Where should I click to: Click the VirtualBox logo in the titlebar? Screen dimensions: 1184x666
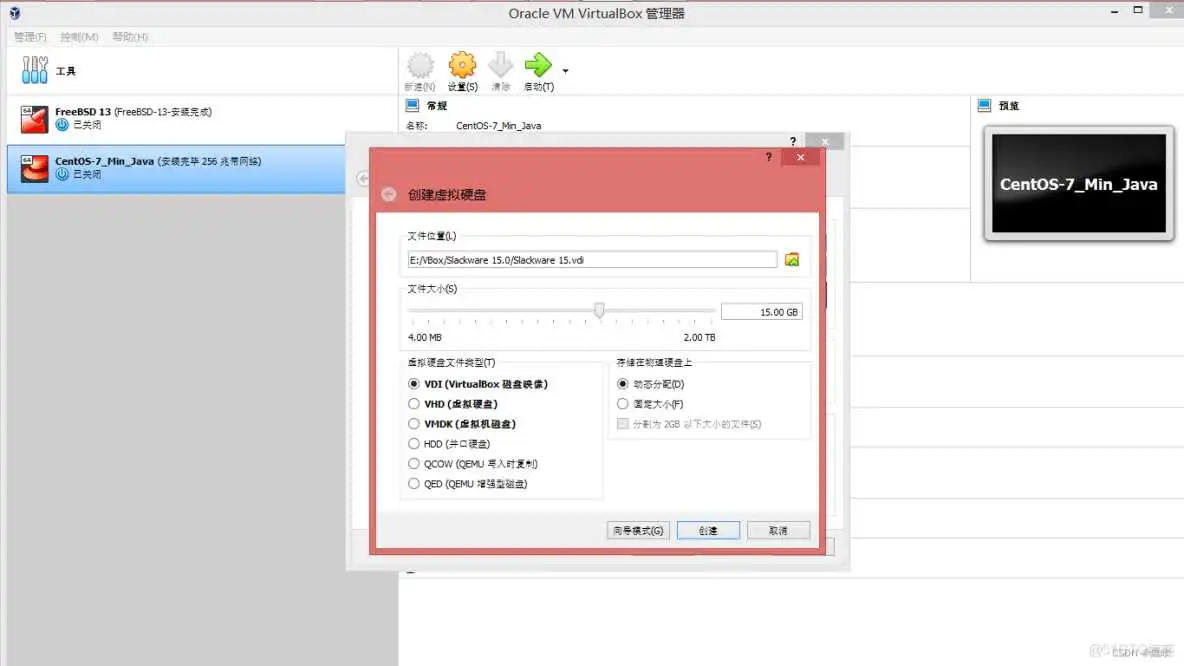pos(14,12)
